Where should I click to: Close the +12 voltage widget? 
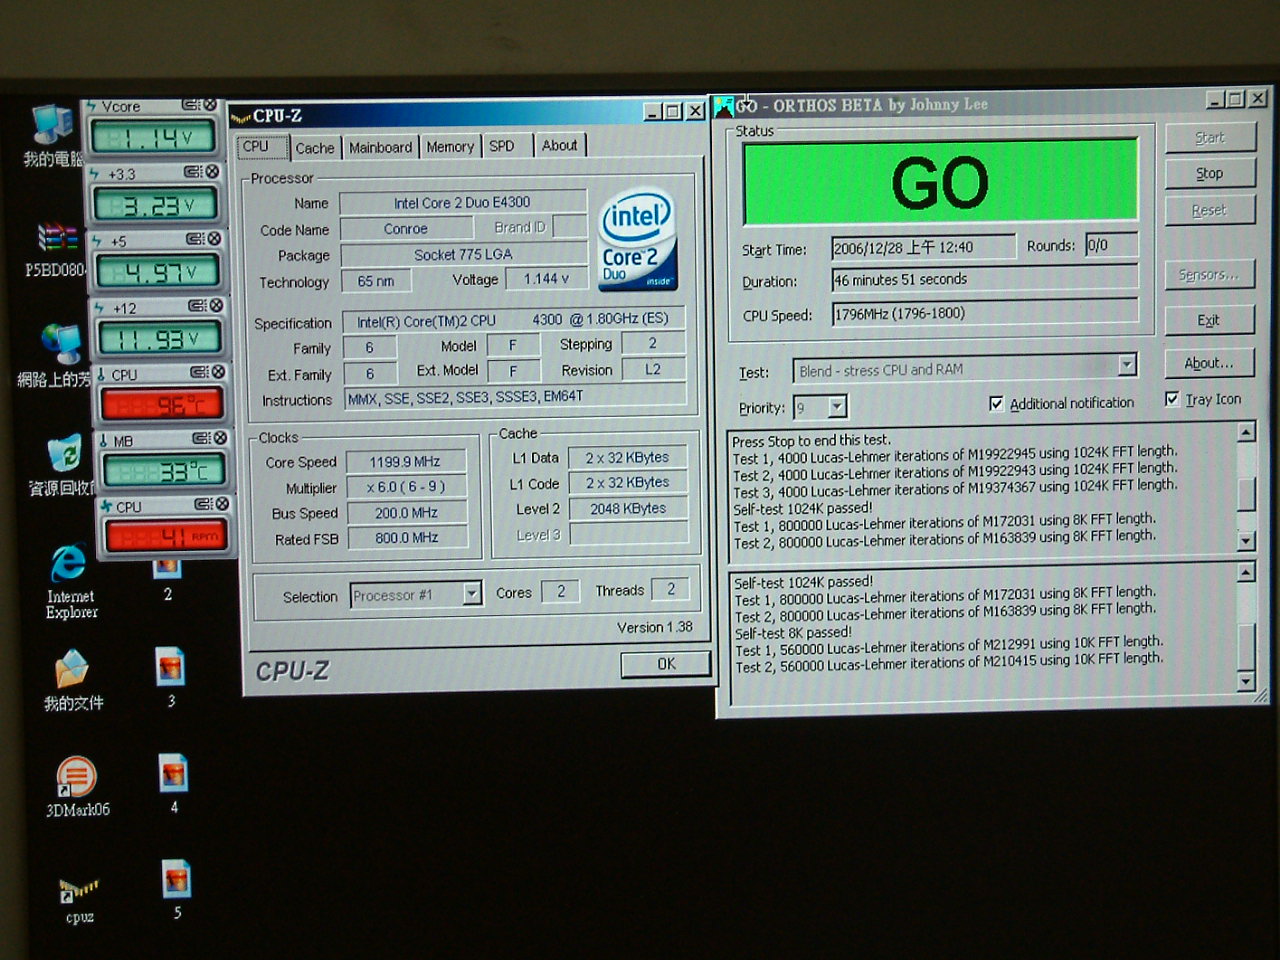tap(216, 306)
